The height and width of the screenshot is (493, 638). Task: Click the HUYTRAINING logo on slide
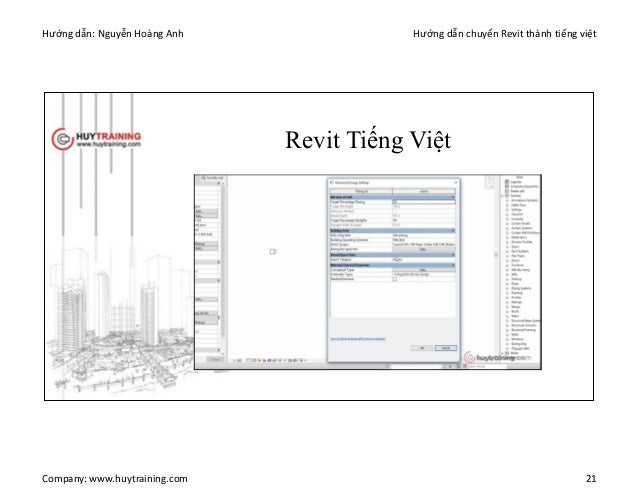coord(96,139)
